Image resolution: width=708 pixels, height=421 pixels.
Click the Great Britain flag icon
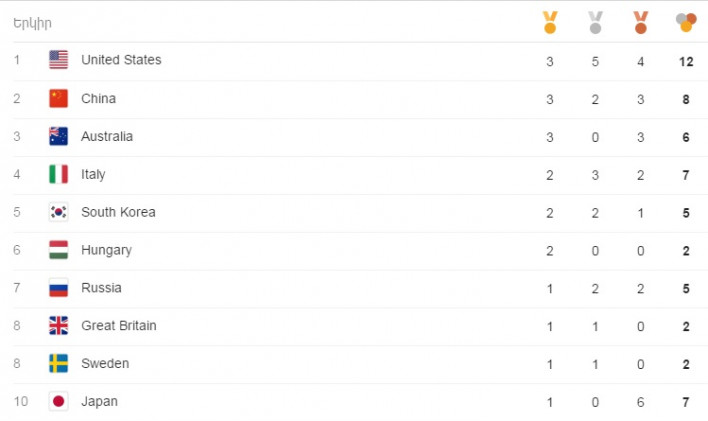59,326
